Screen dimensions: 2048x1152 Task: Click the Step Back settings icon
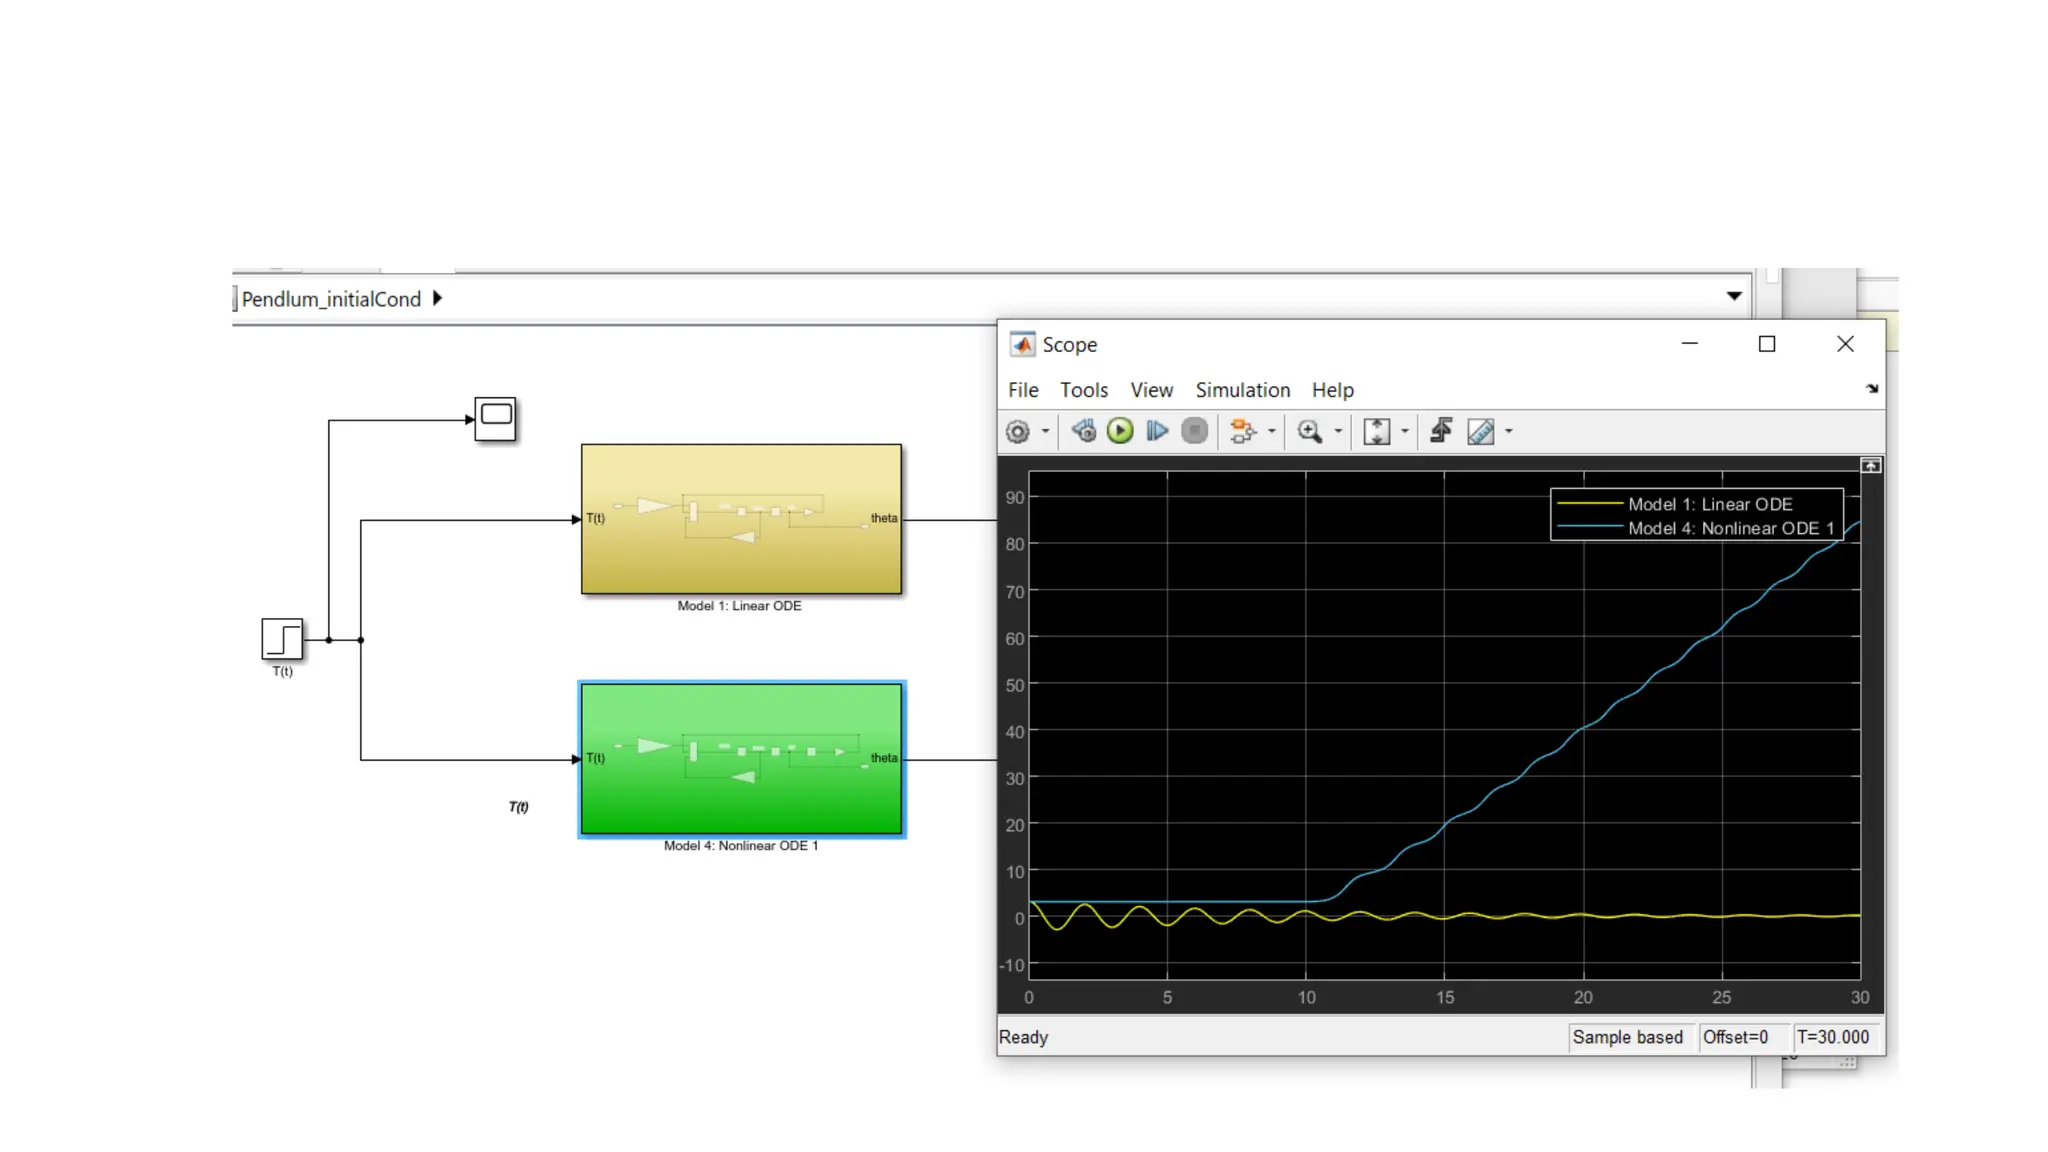tap(1083, 431)
